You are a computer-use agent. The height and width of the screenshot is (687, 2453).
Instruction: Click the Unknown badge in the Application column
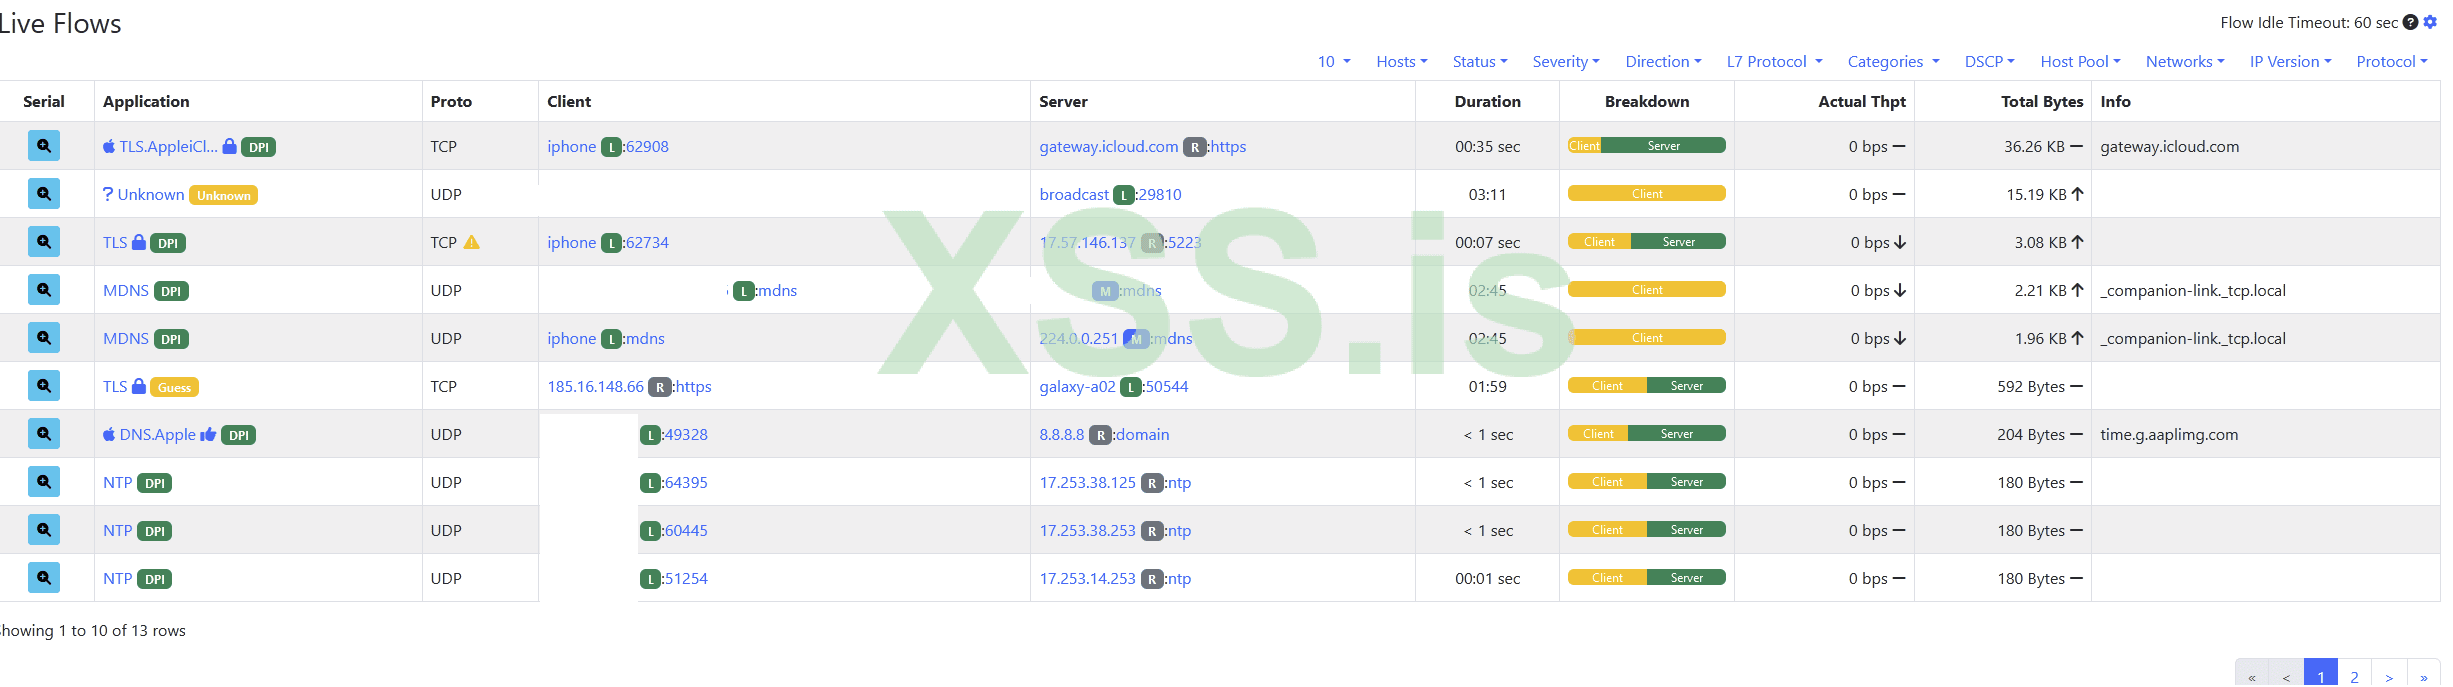pyautogui.click(x=223, y=195)
